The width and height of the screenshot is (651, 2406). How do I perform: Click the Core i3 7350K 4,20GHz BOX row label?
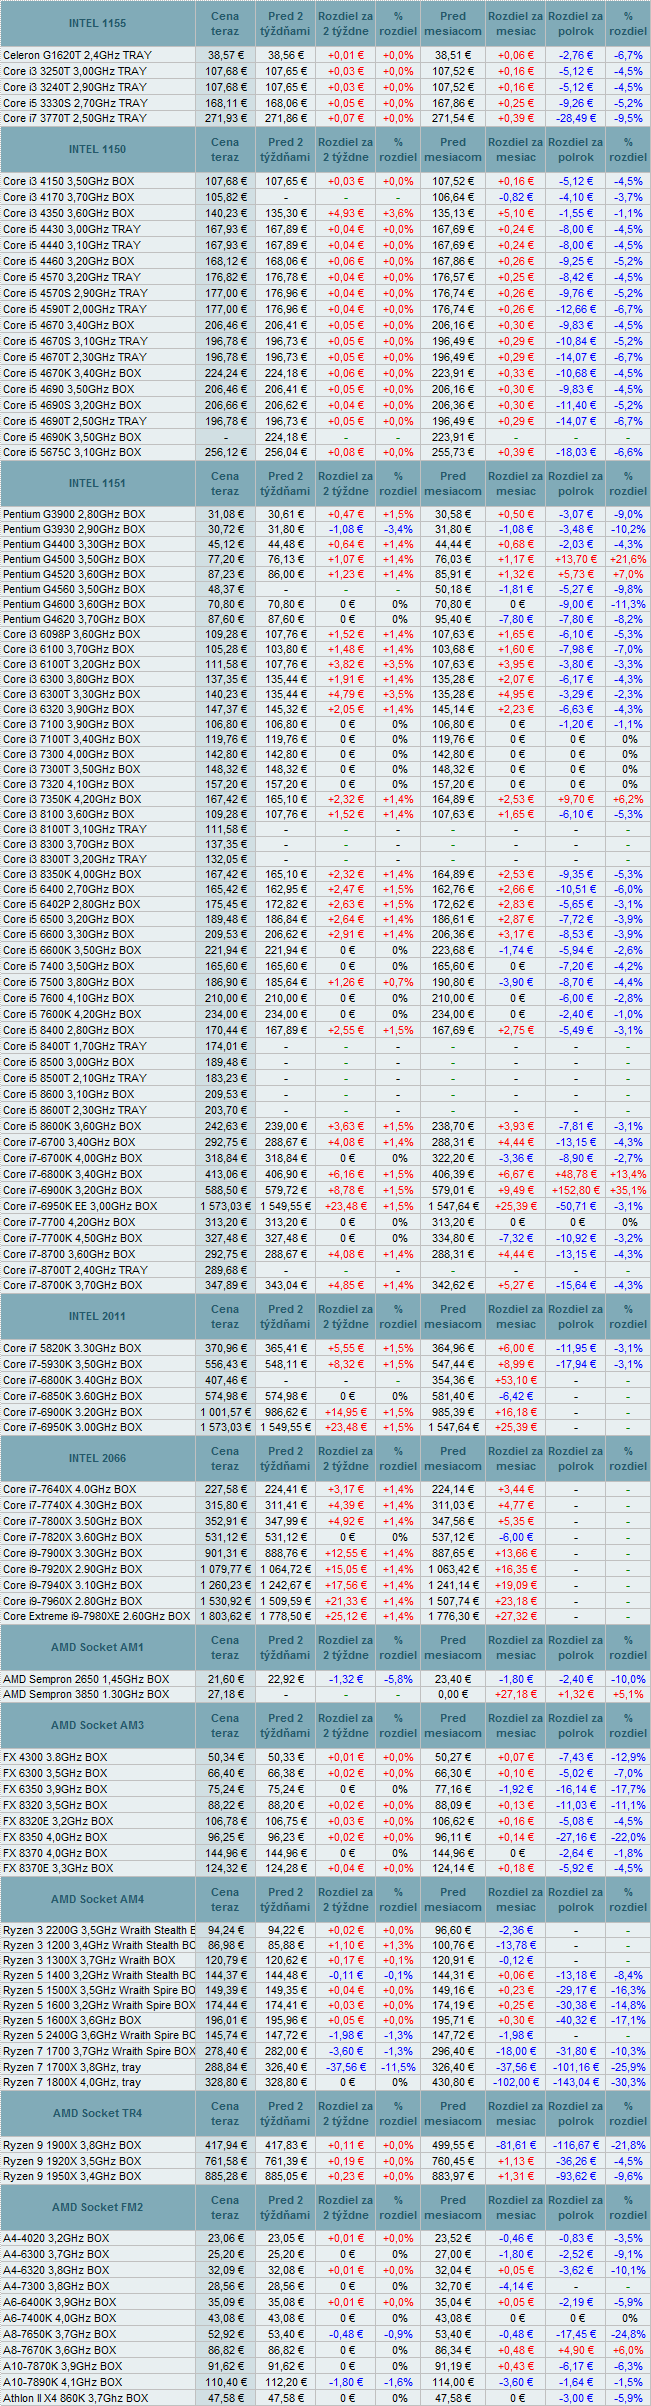coord(72,799)
